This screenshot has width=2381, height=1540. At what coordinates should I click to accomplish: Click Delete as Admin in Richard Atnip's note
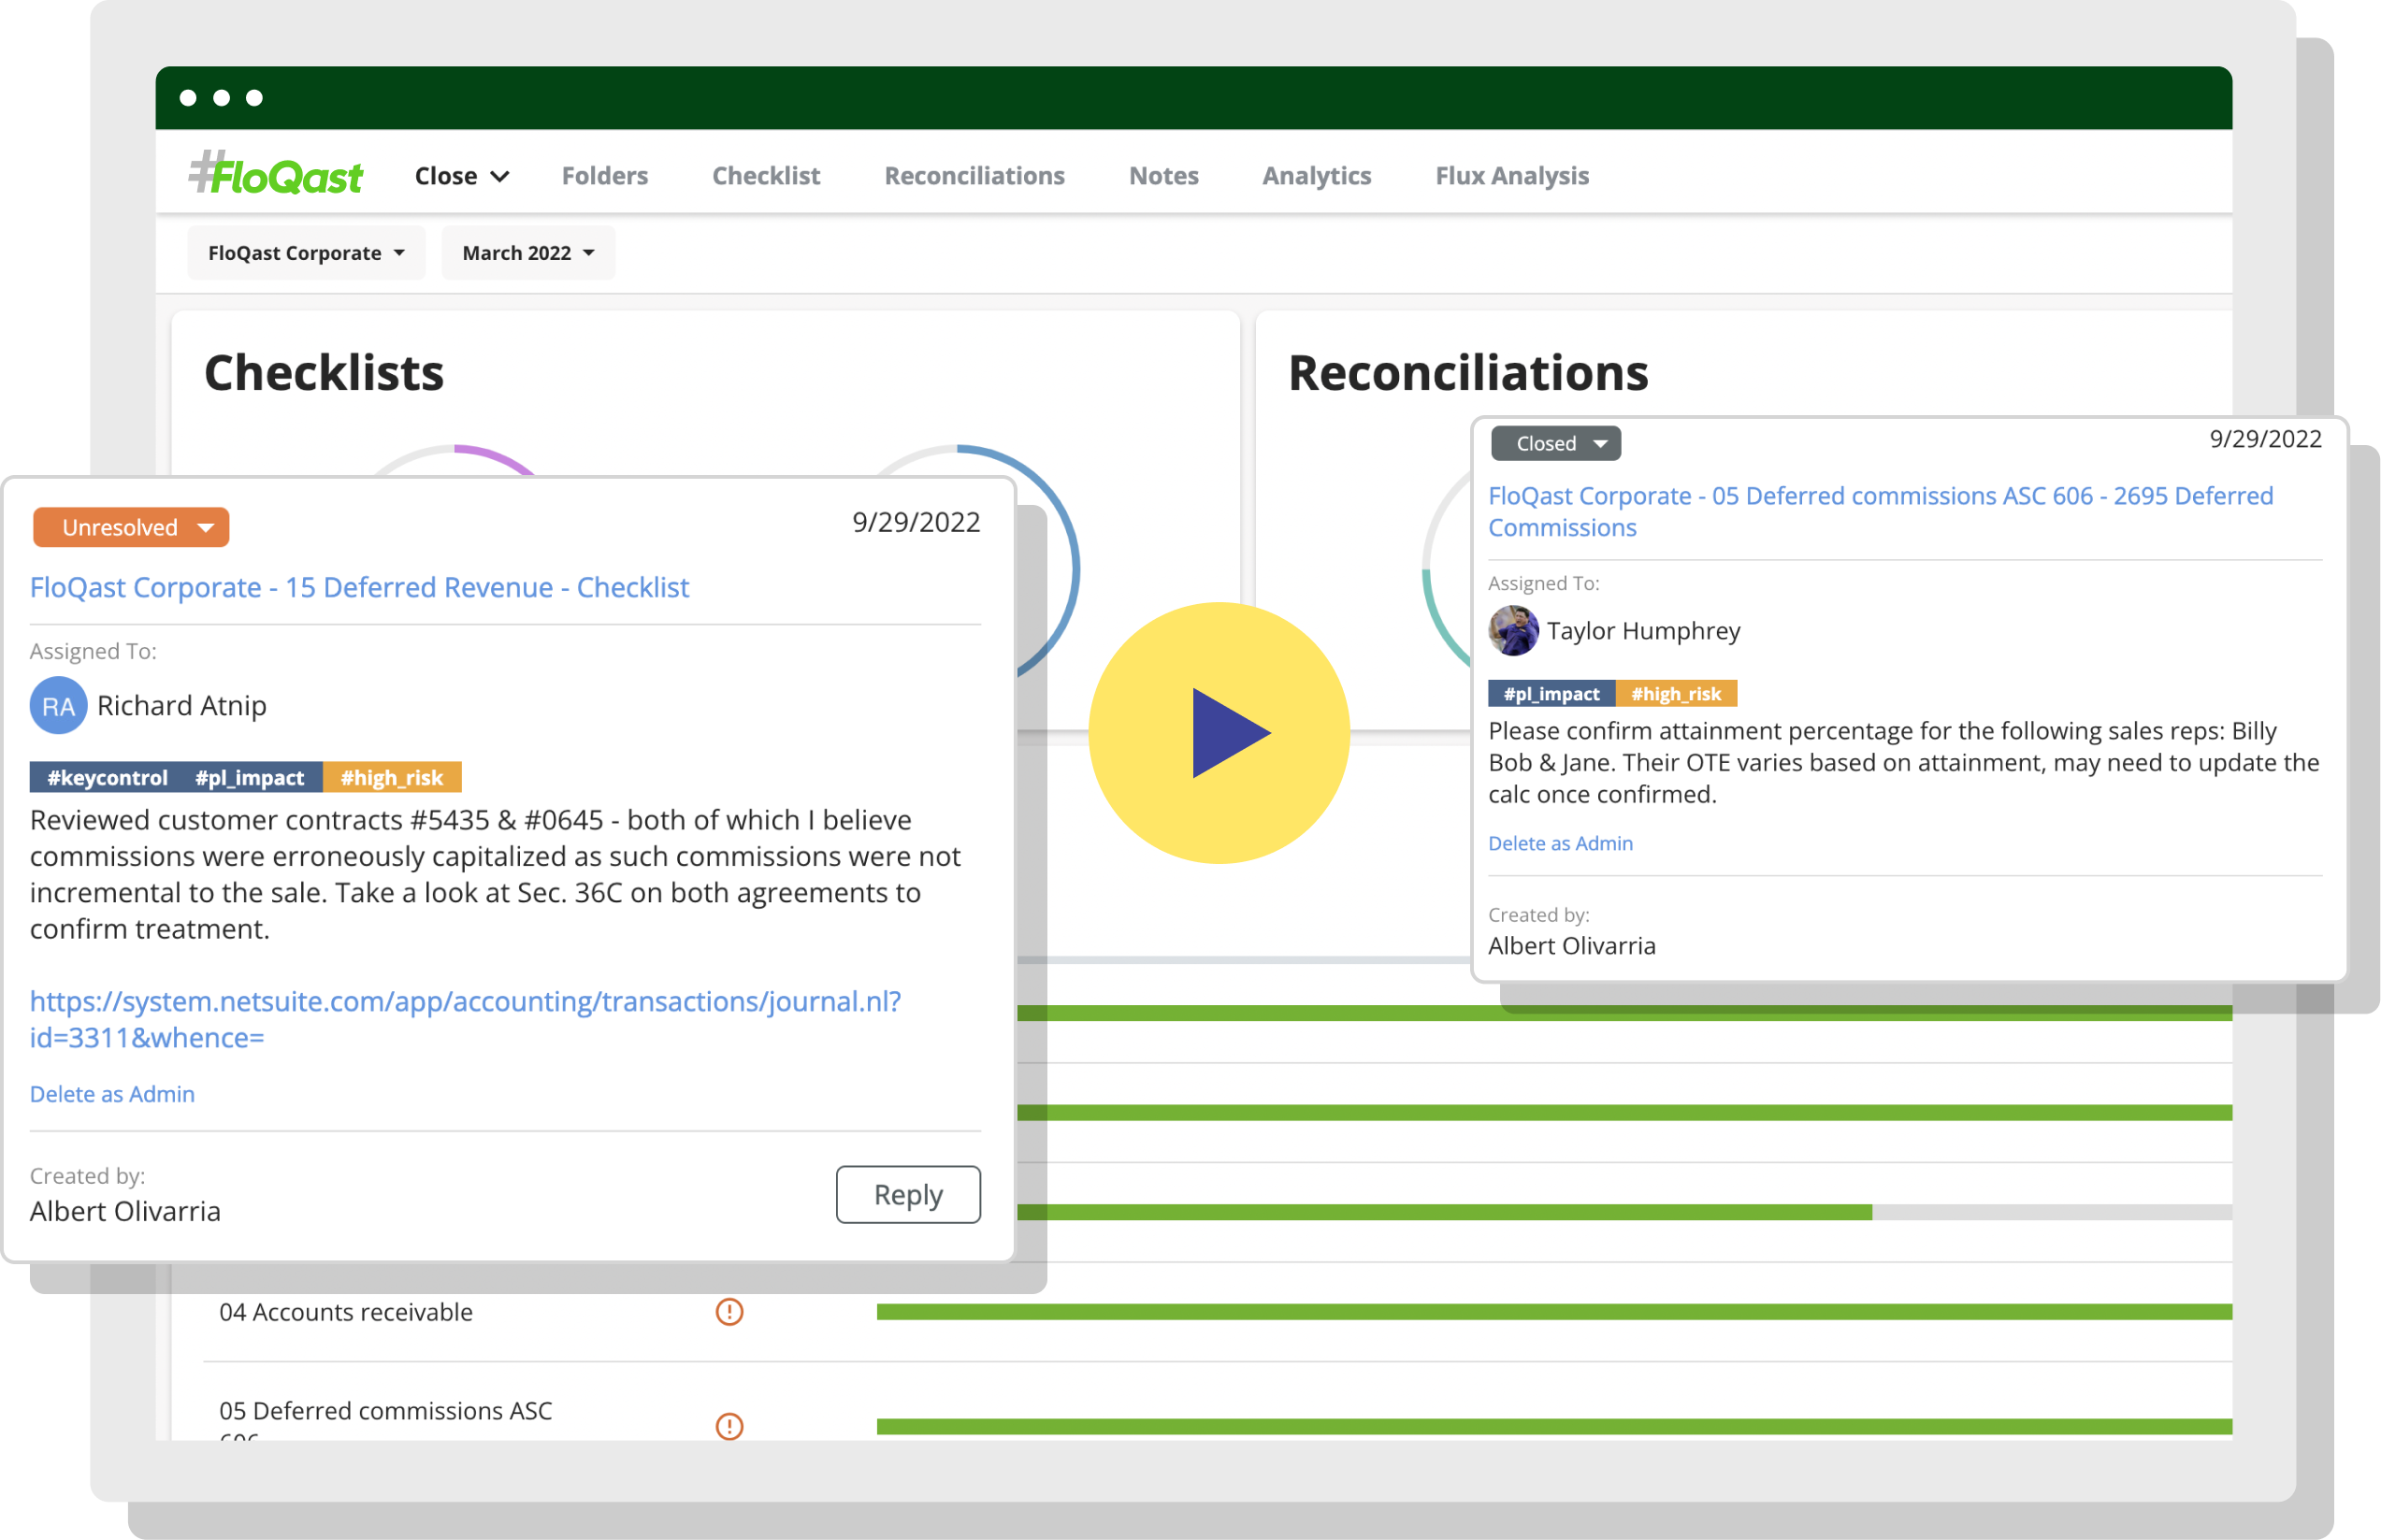click(x=112, y=1094)
